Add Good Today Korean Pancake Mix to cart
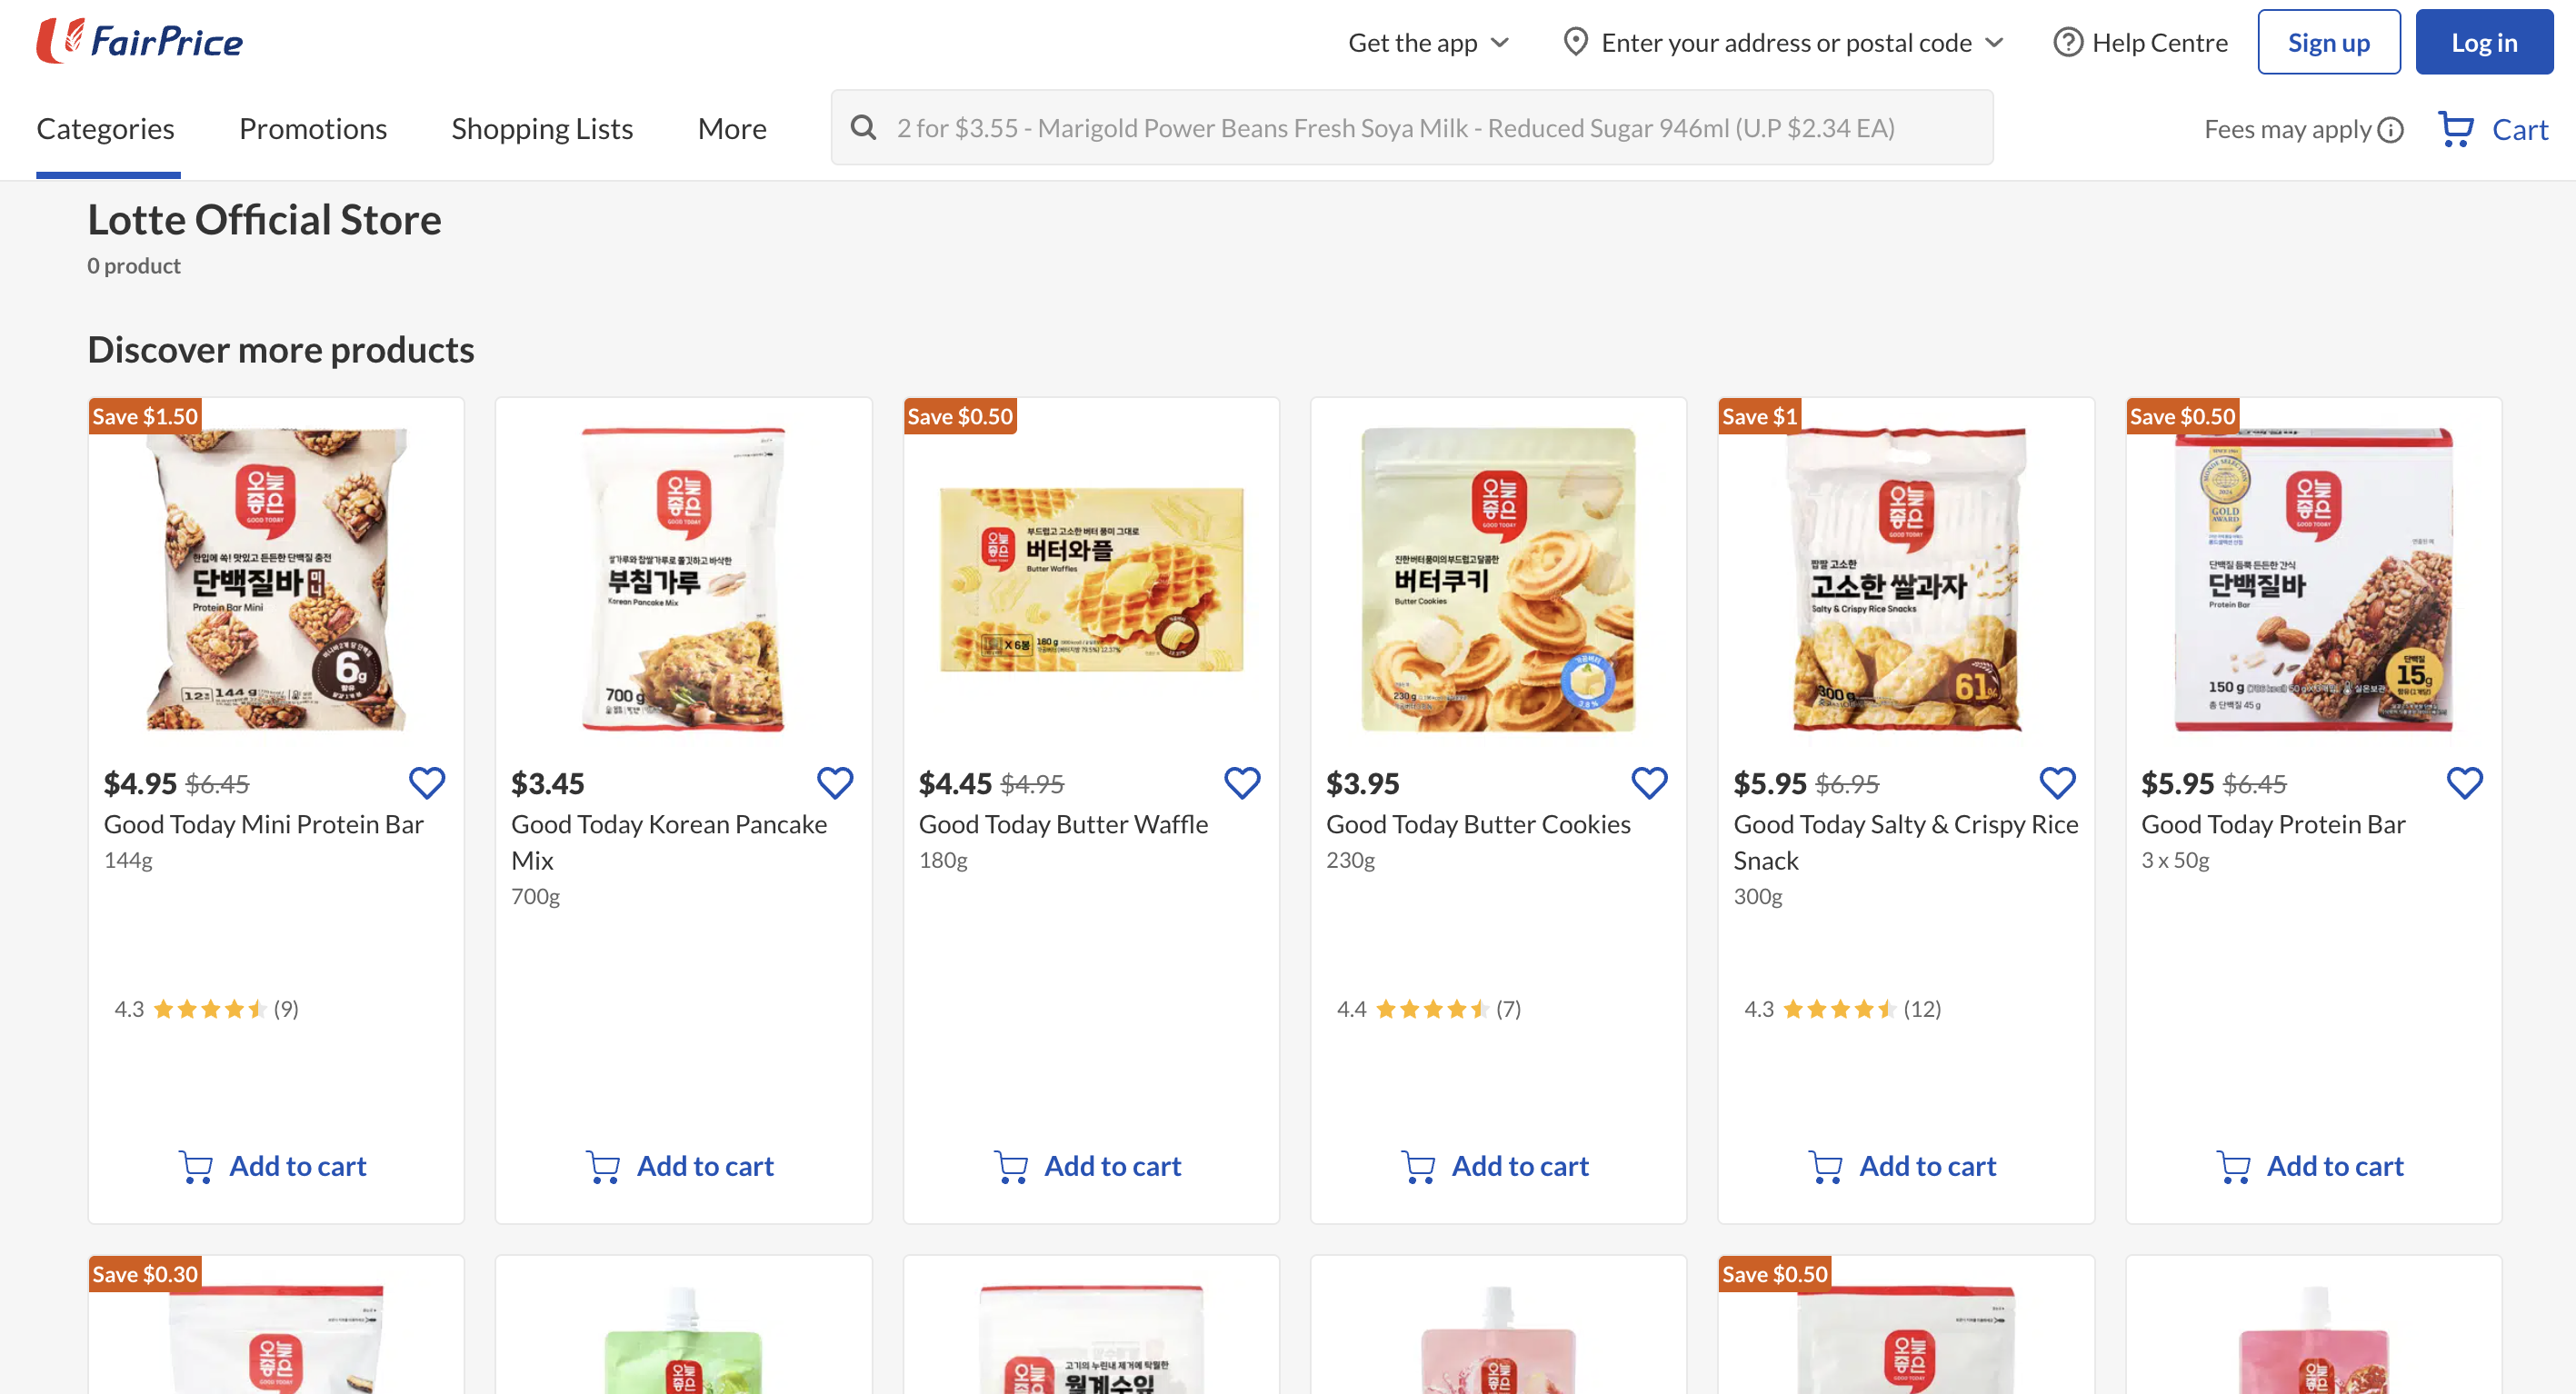The width and height of the screenshot is (2576, 1394). 682,1166
